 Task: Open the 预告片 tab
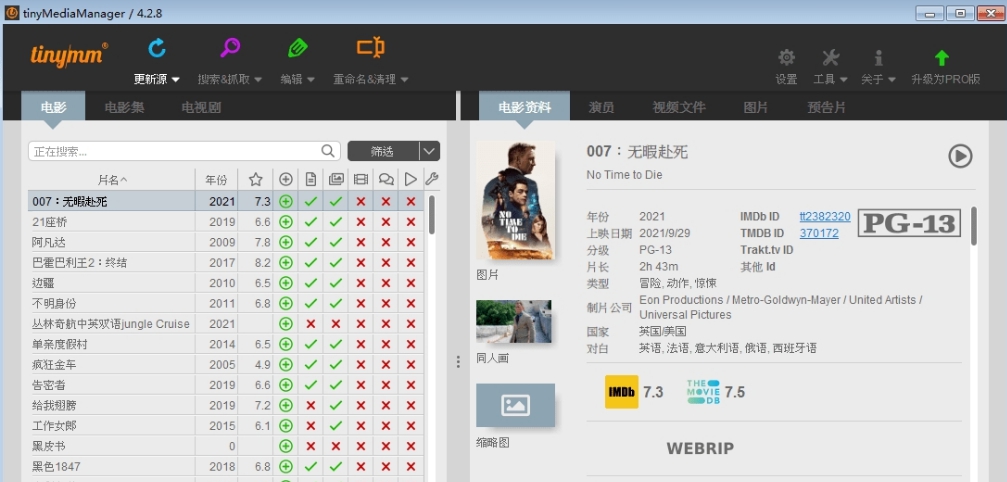tap(827, 107)
